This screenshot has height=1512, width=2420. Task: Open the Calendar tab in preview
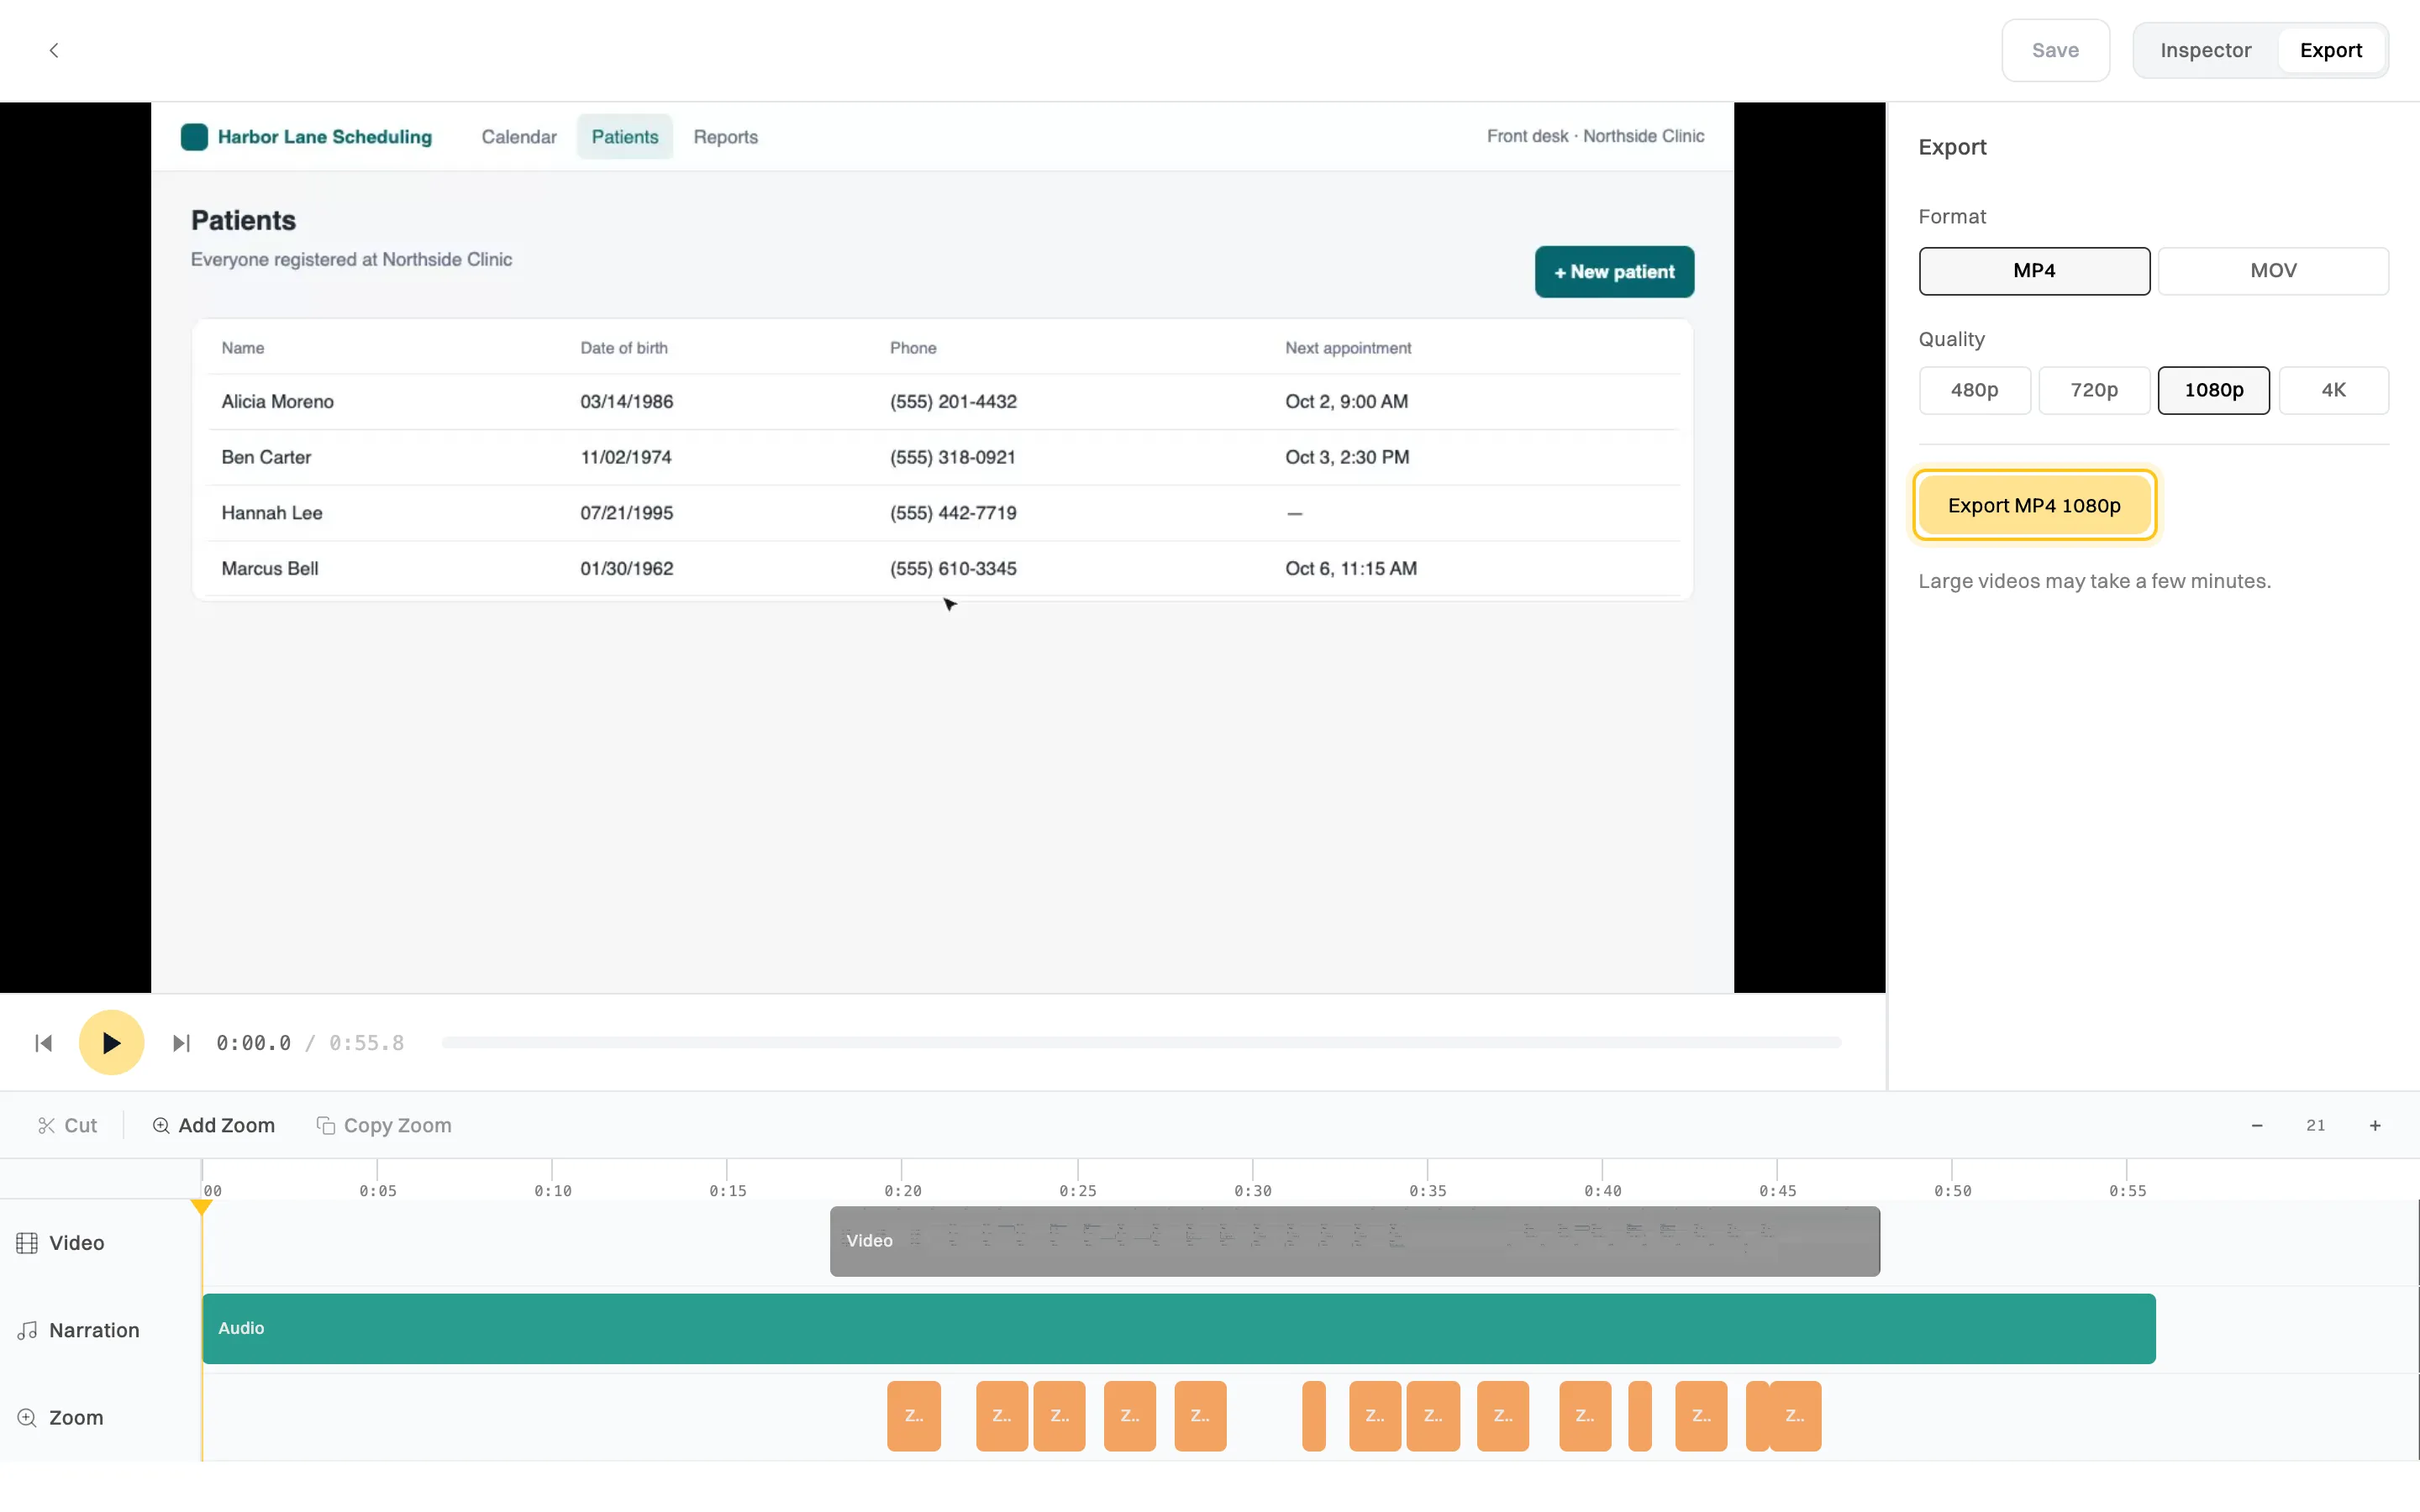[x=519, y=137]
